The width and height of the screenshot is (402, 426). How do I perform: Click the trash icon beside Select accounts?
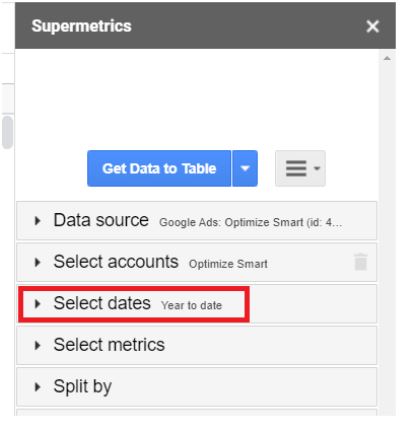pyautogui.click(x=360, y=262)
